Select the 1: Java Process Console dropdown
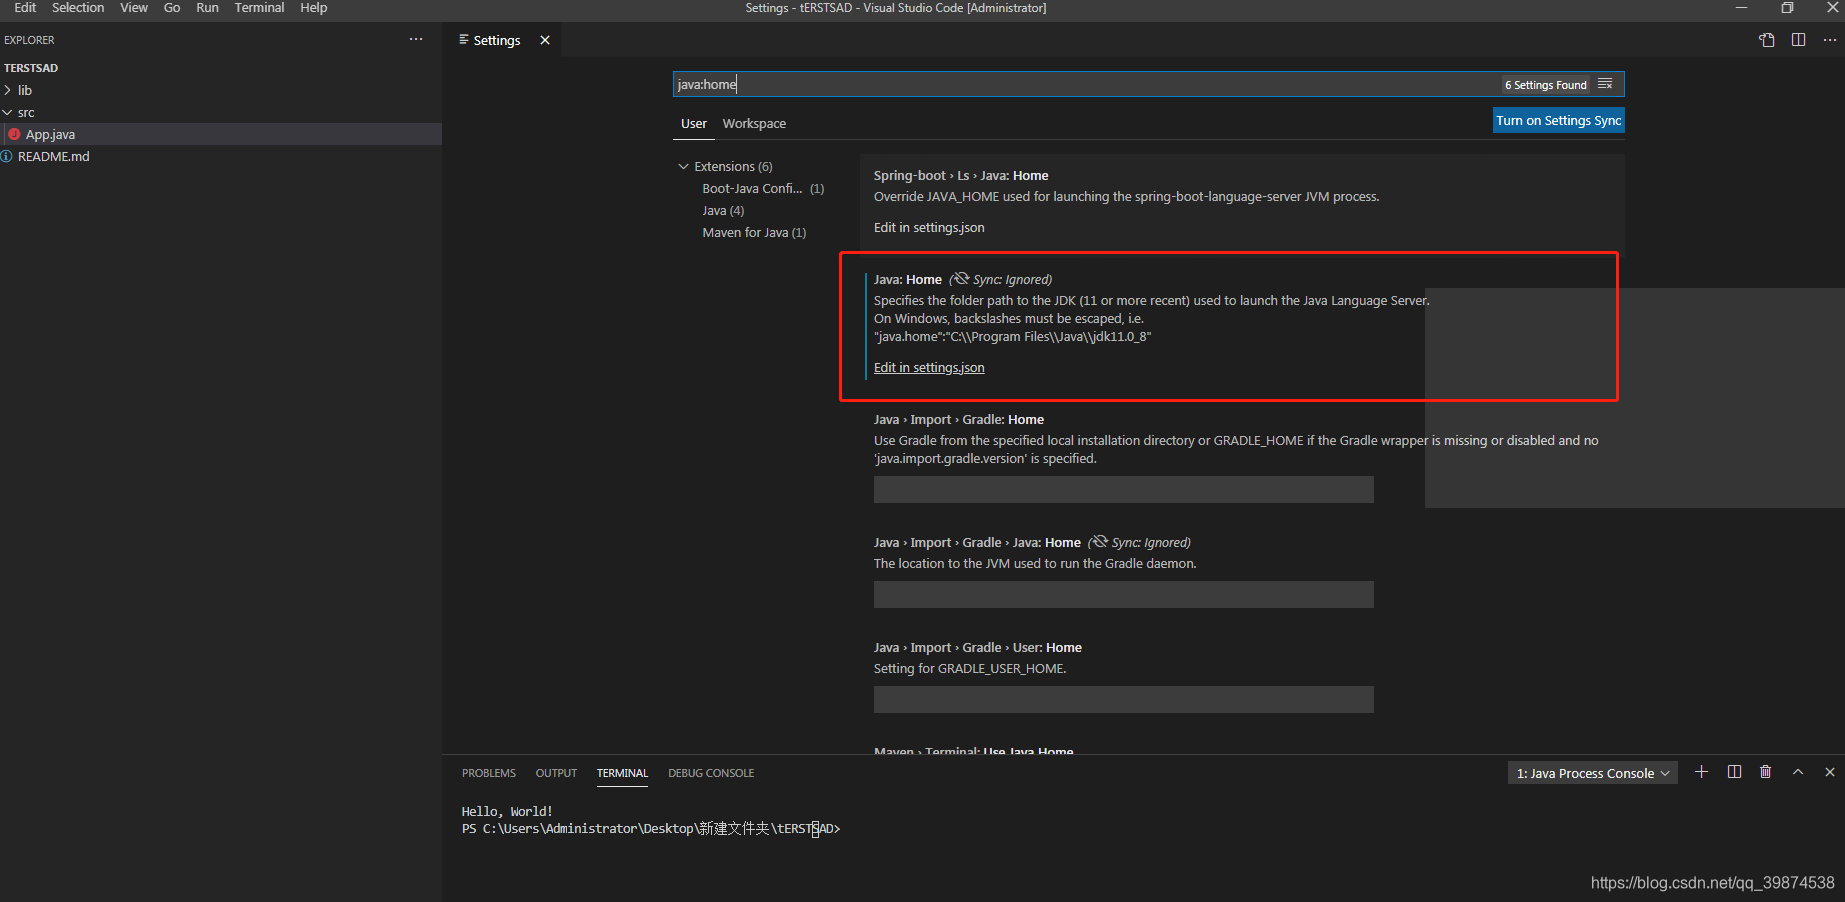Screen dimensions: 1845x902 click(x=1592, y=773)
